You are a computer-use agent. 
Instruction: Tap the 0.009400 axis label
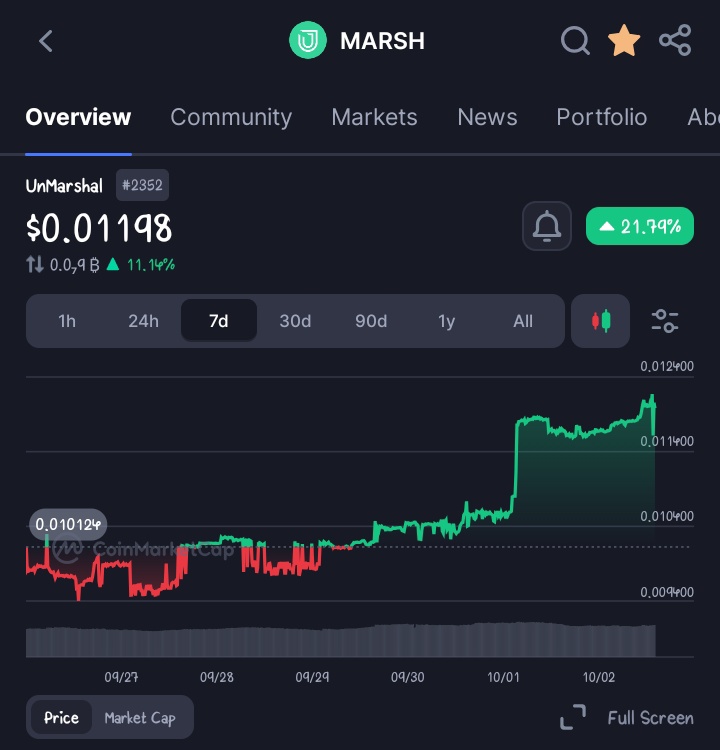667,592
